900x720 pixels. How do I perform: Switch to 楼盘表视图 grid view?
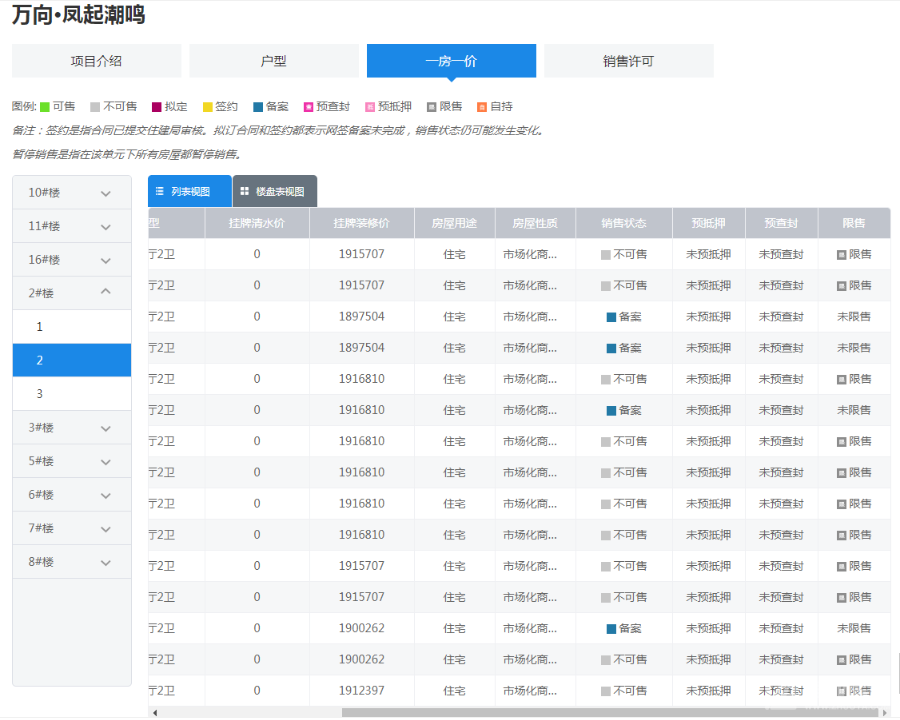click(x=275, y=191)
